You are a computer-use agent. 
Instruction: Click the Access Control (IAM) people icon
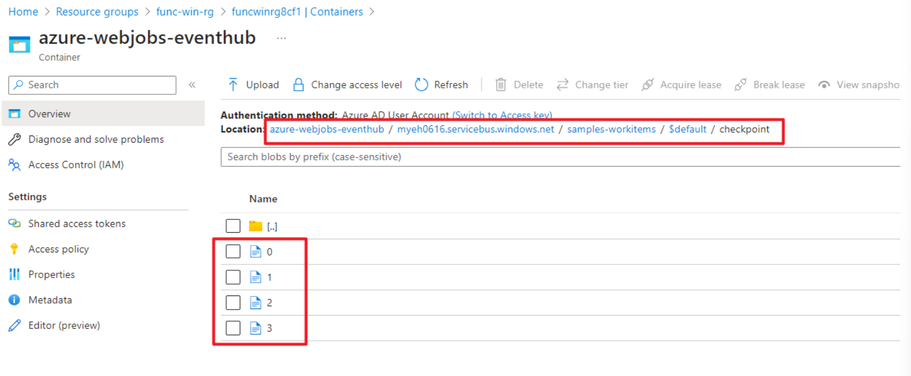coord(15,165)
